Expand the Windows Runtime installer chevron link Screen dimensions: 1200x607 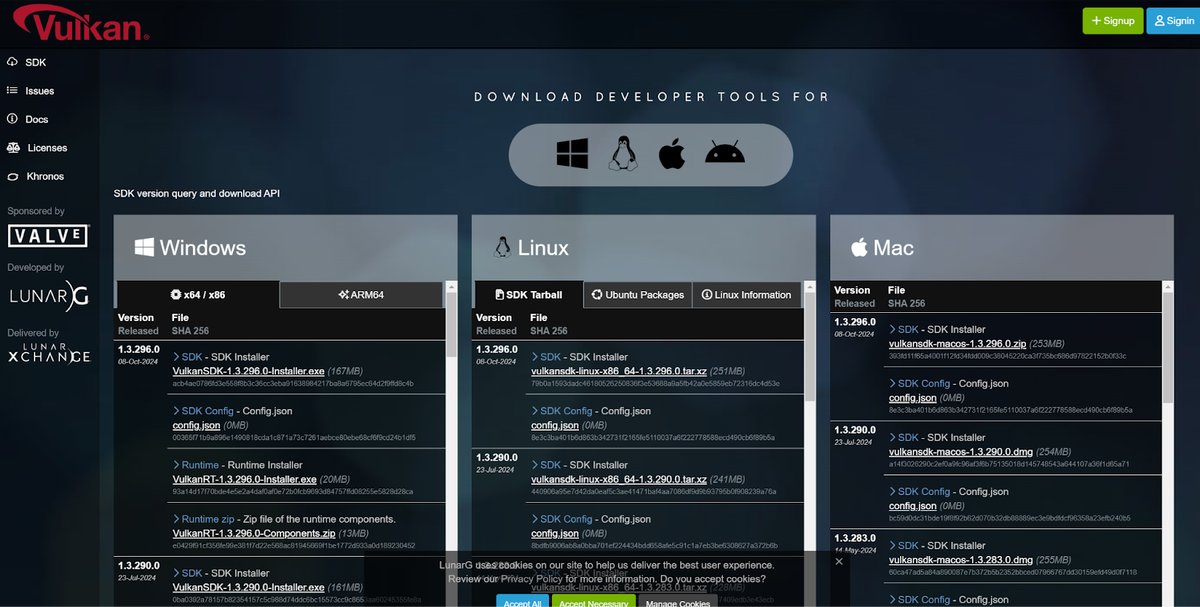coord(196,465)
